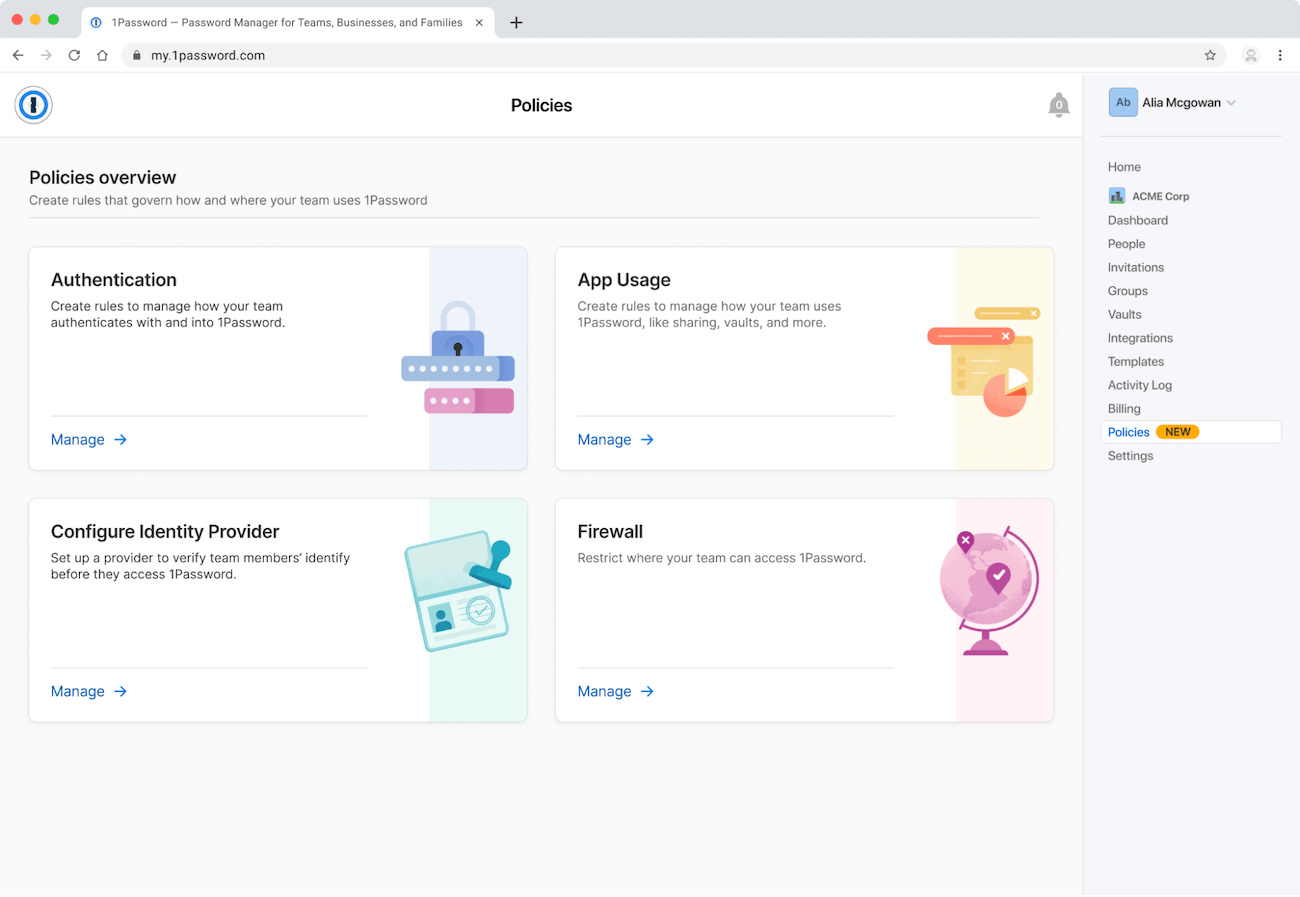Click the 1Password logo icon

[33, 105]
